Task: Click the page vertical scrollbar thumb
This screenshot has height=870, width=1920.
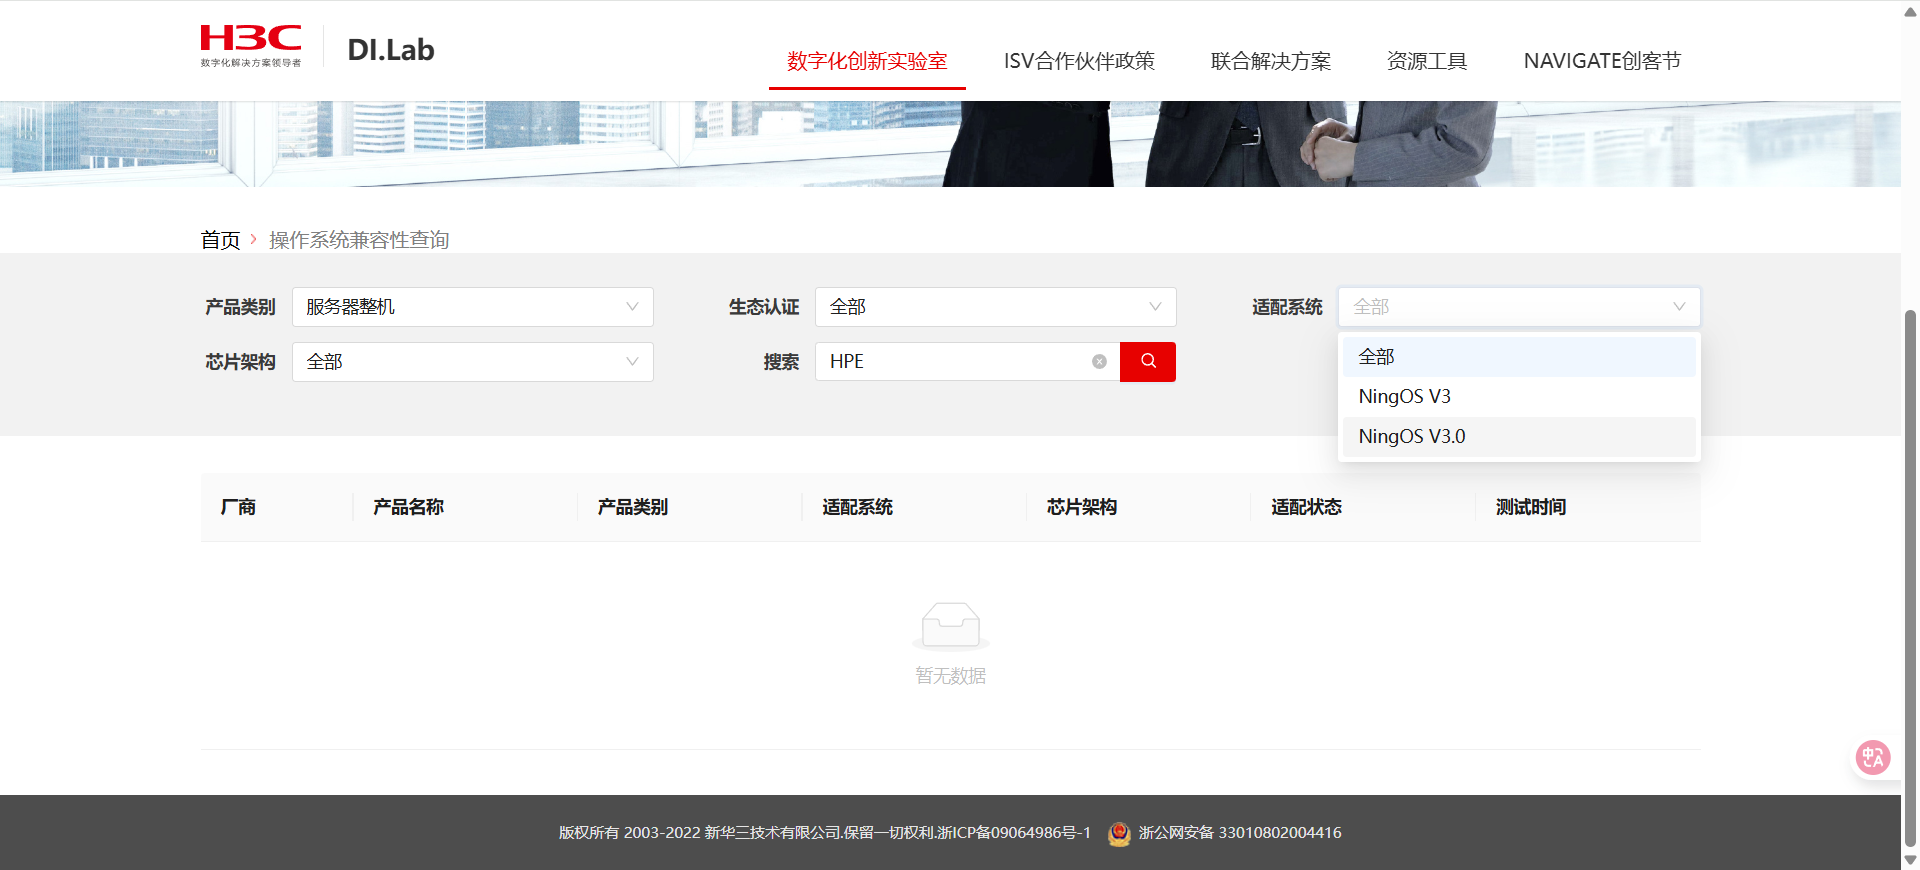Action: pyautogui.click(x=1910, y=578)
